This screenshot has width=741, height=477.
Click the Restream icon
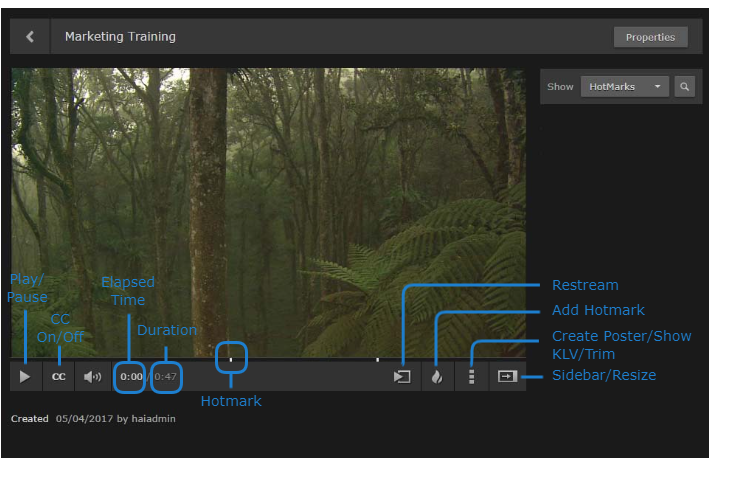pyautogui.click(x=402, y=377)
